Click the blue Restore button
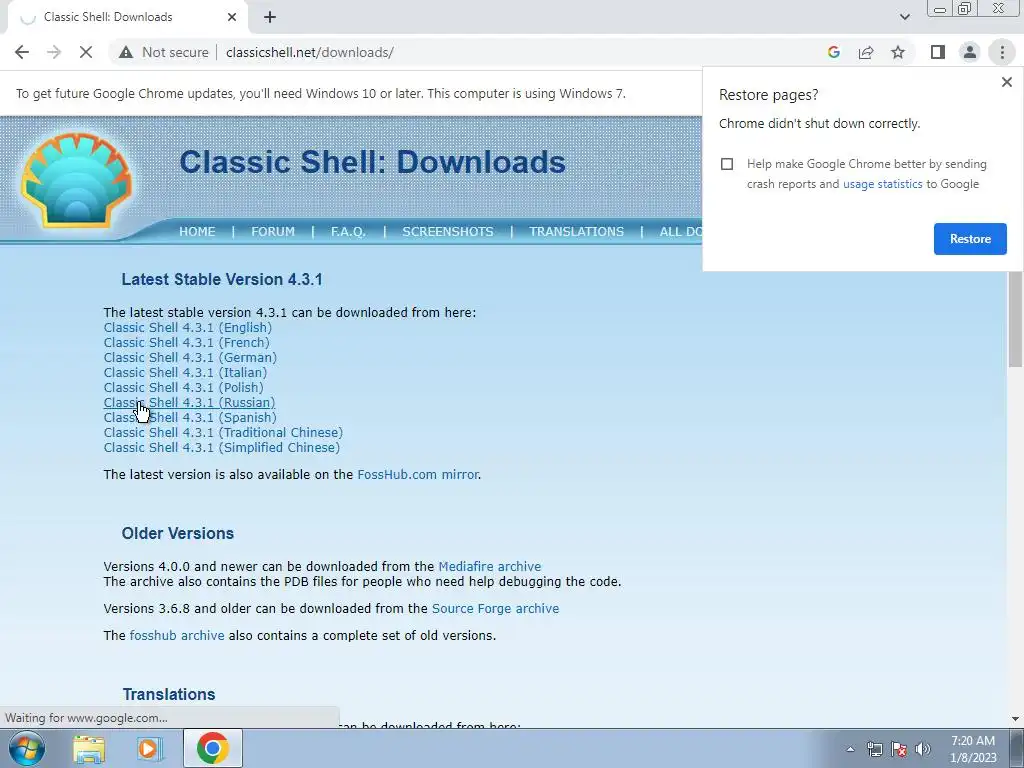 970,239
